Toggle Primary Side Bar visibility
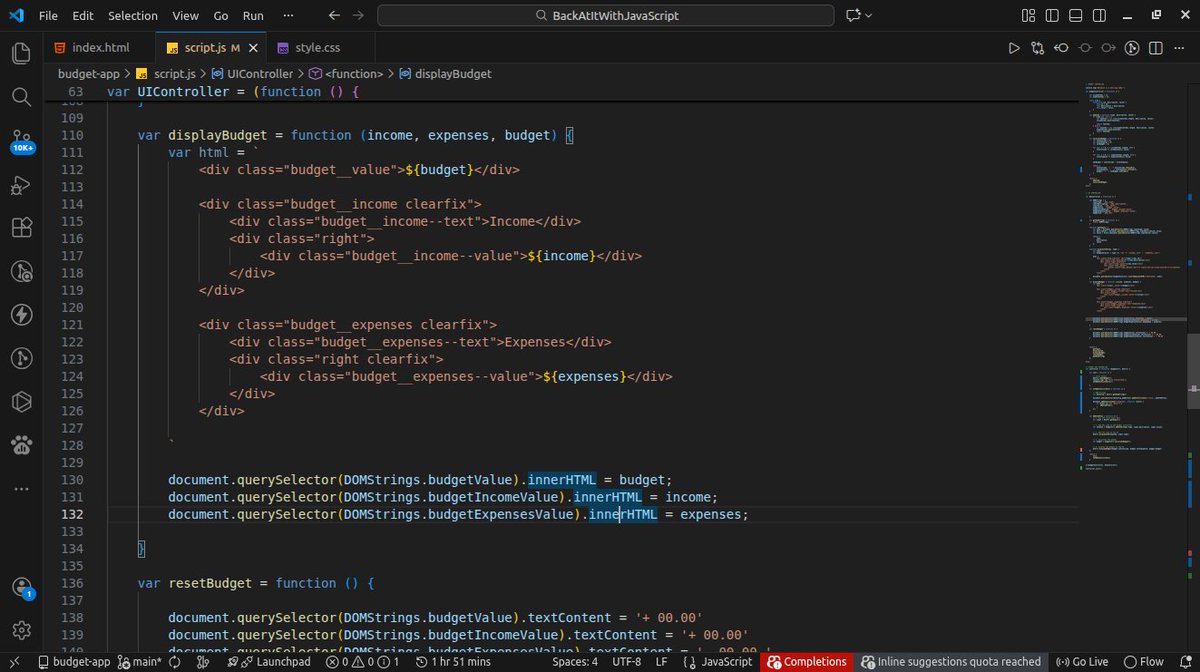Viewport: 1200px width, 672px height. 1052,16
